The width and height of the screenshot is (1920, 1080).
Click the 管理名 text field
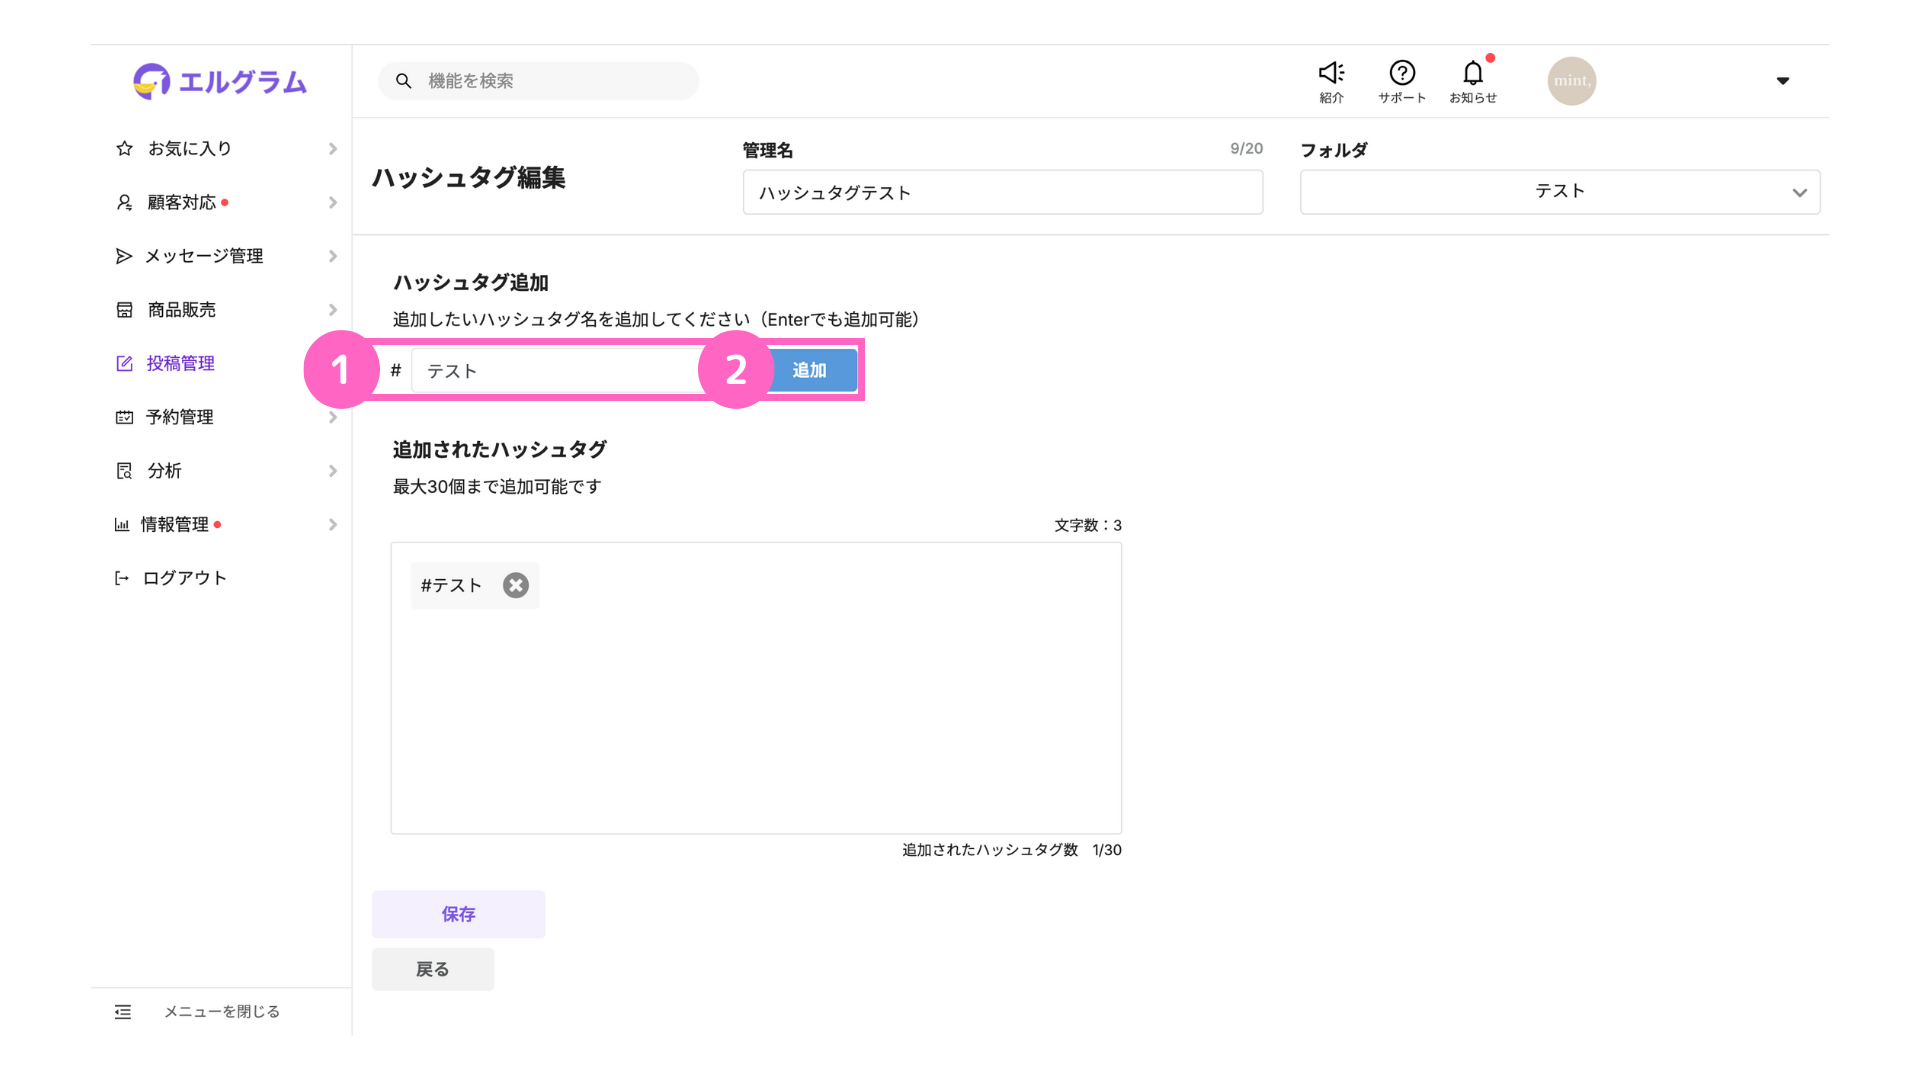click(1003, 192)
